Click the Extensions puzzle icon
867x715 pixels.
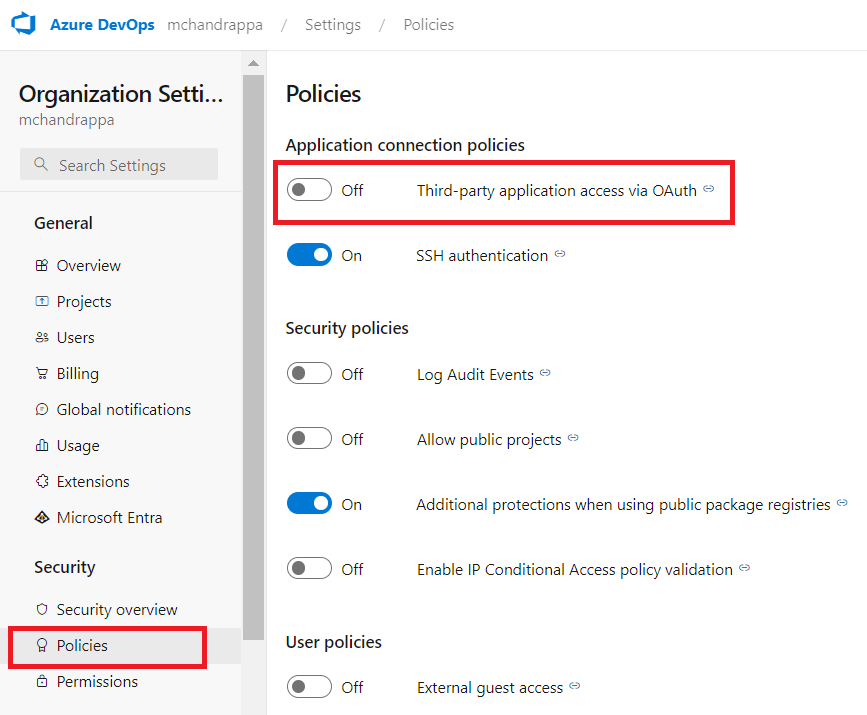(42, 481)
